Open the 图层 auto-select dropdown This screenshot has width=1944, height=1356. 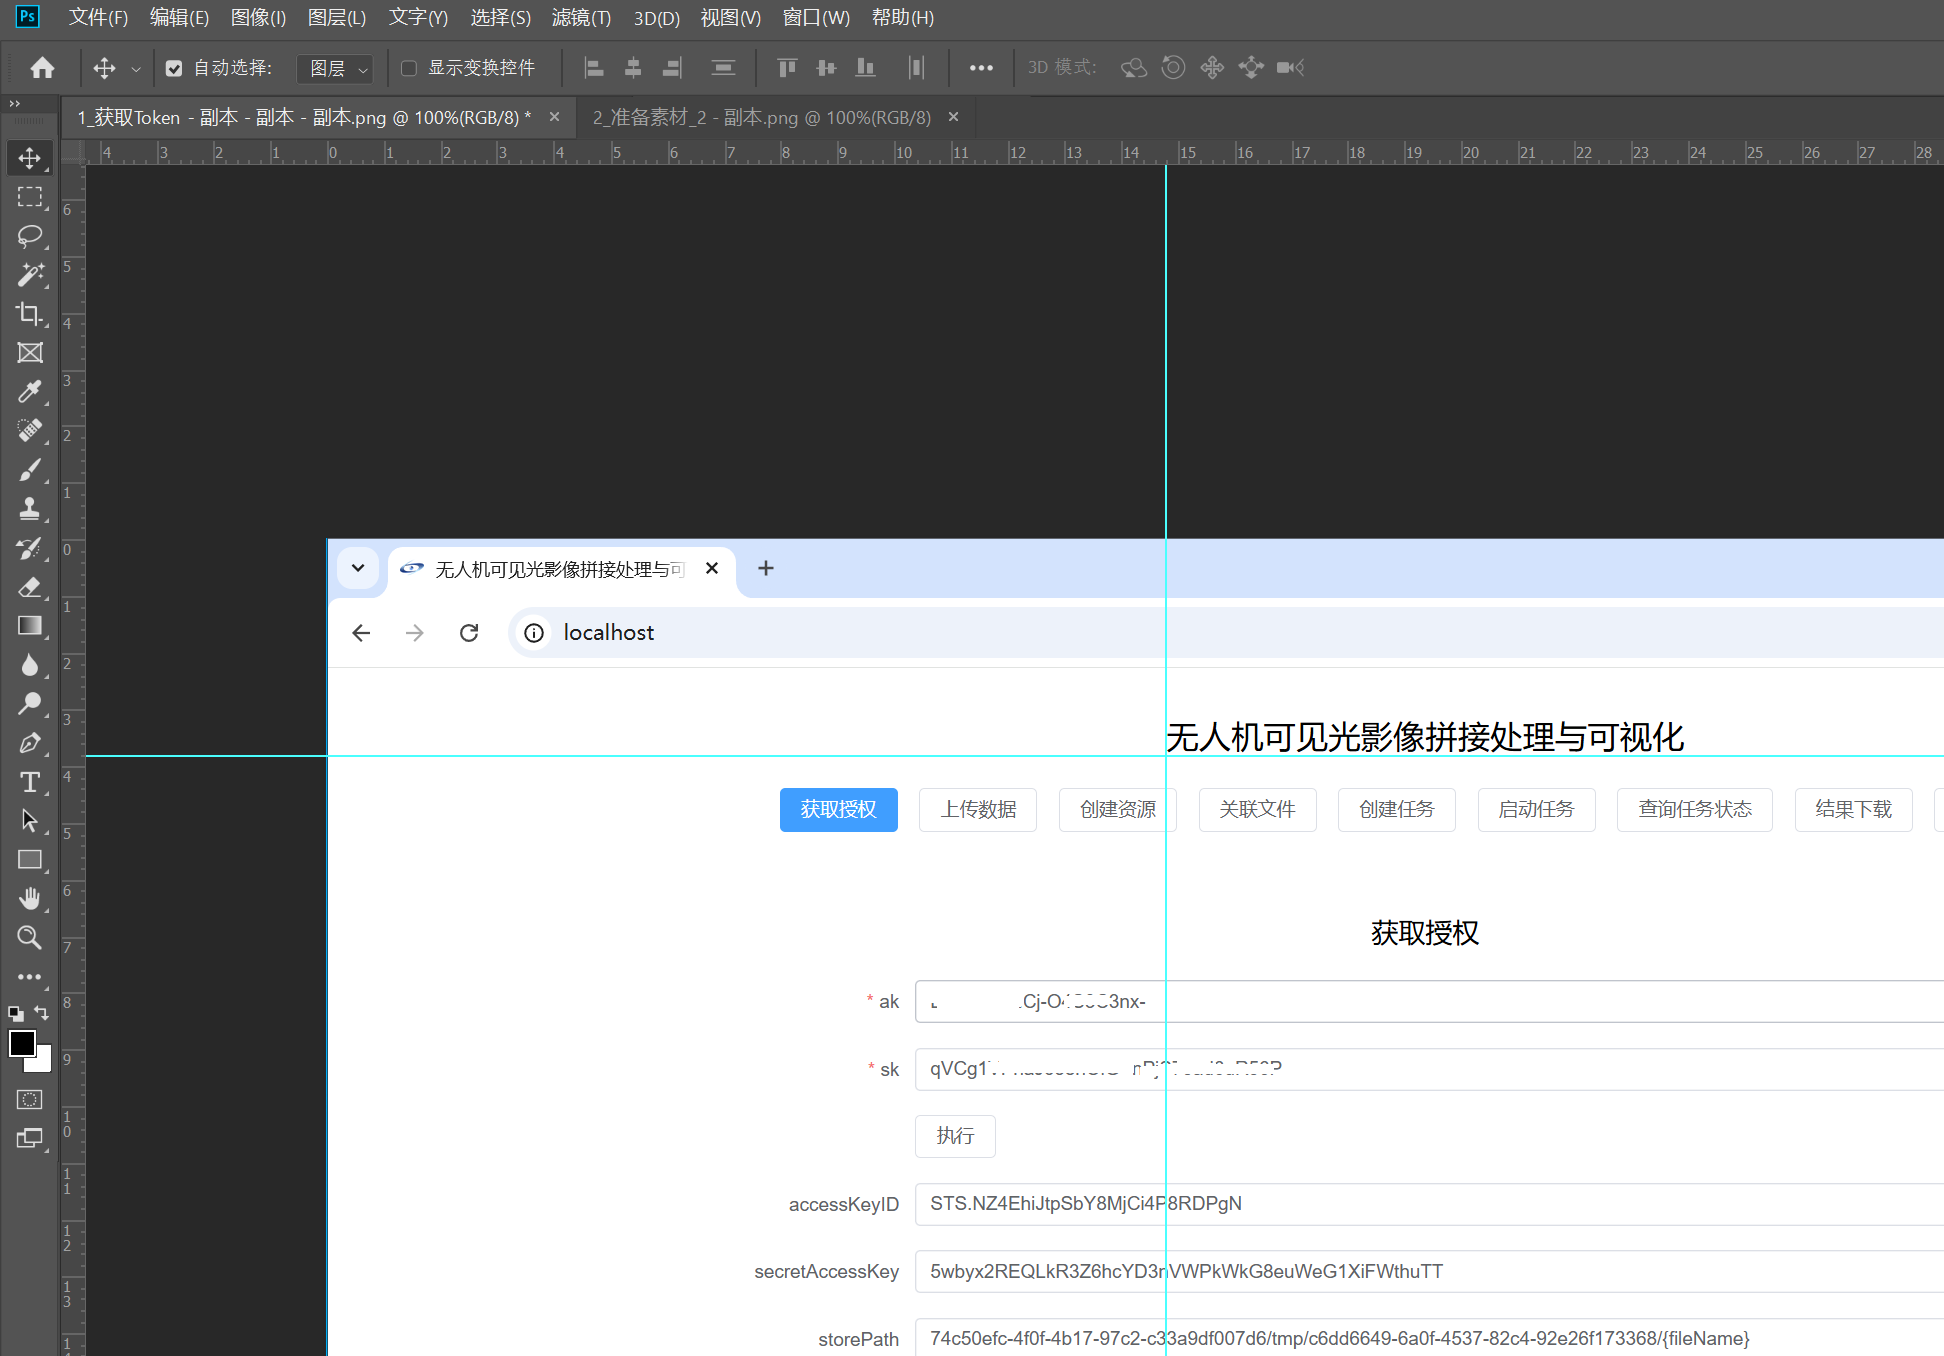337,68
